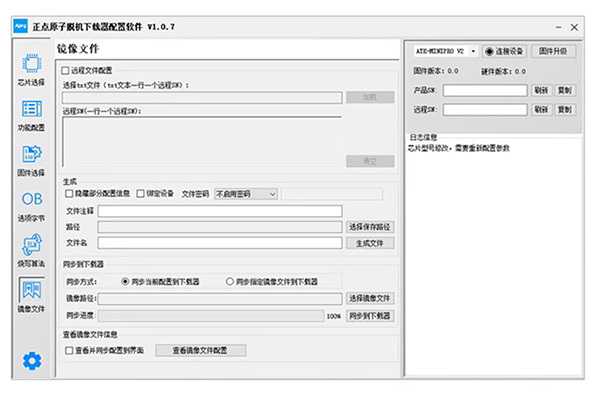
Task: Click the password field beside 不启用密码
Action: (x=332, y=194)
